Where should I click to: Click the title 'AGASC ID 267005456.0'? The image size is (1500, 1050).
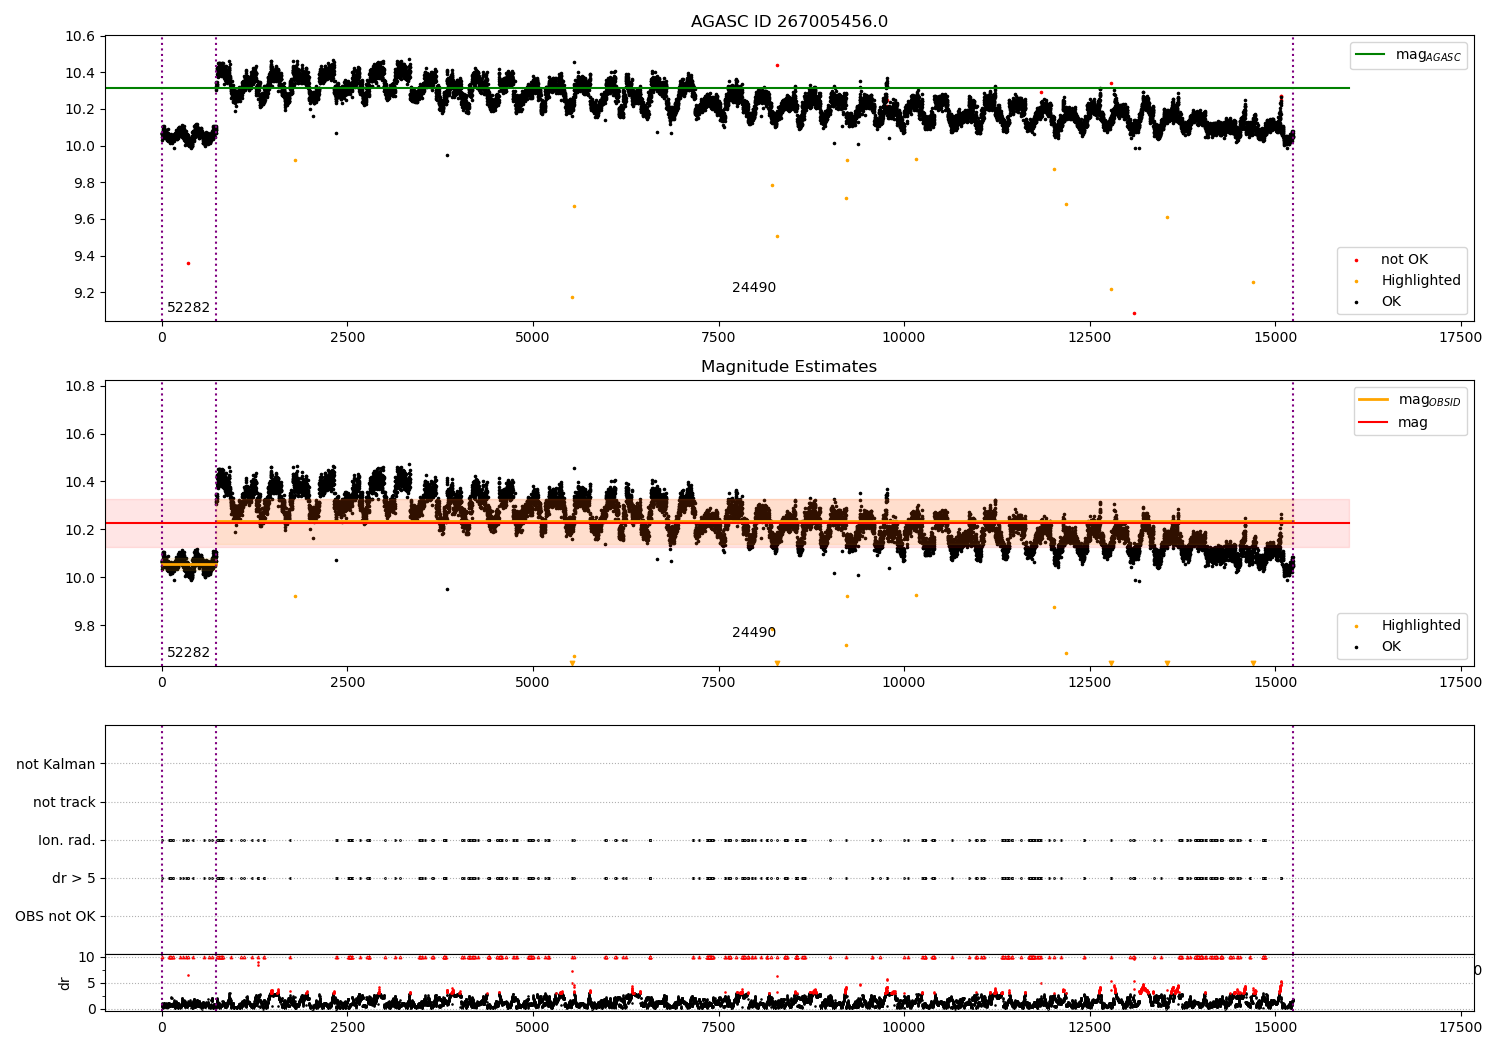tap(789, 22)
